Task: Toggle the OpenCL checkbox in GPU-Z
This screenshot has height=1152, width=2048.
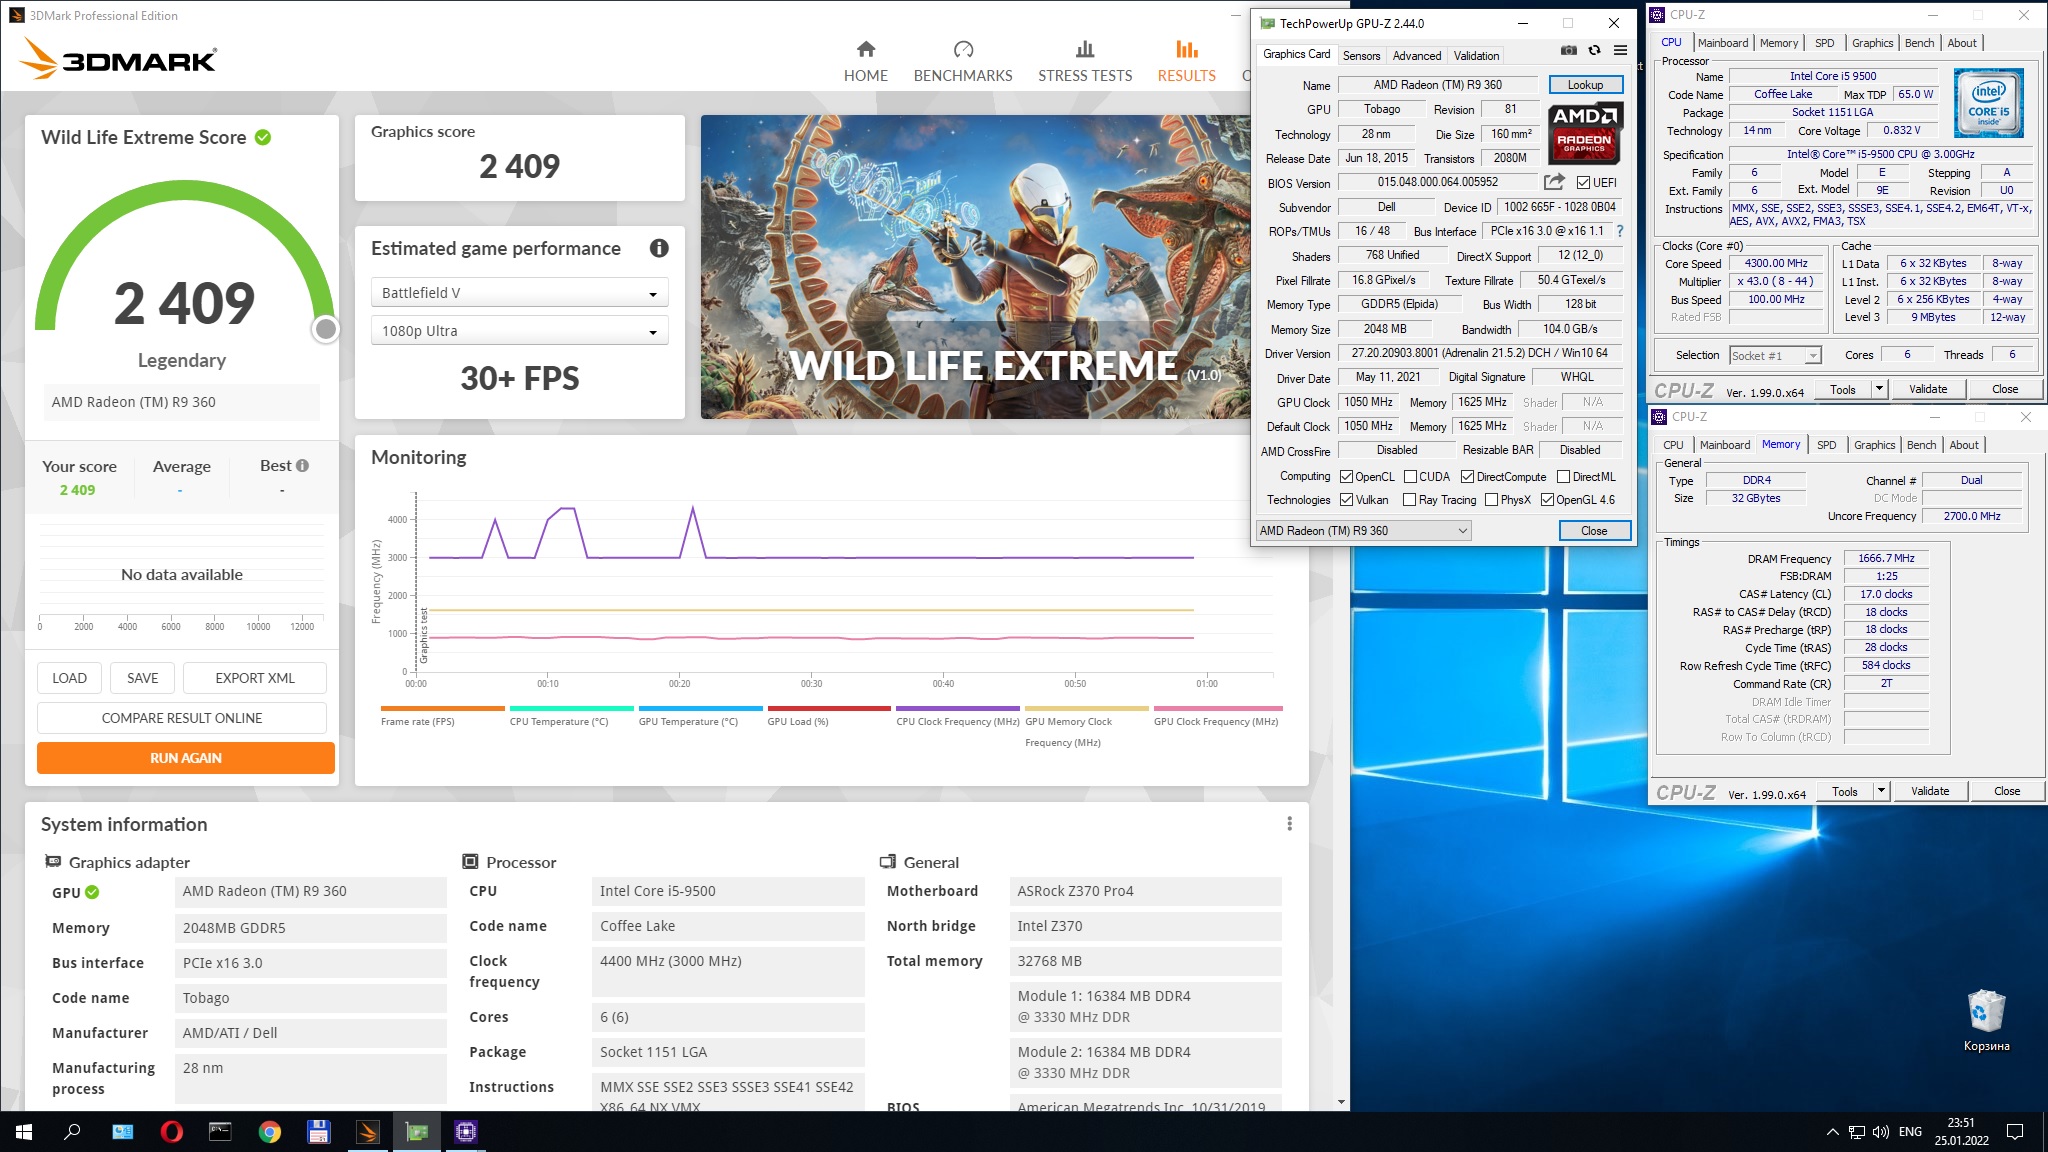Action: (1346, 477)
